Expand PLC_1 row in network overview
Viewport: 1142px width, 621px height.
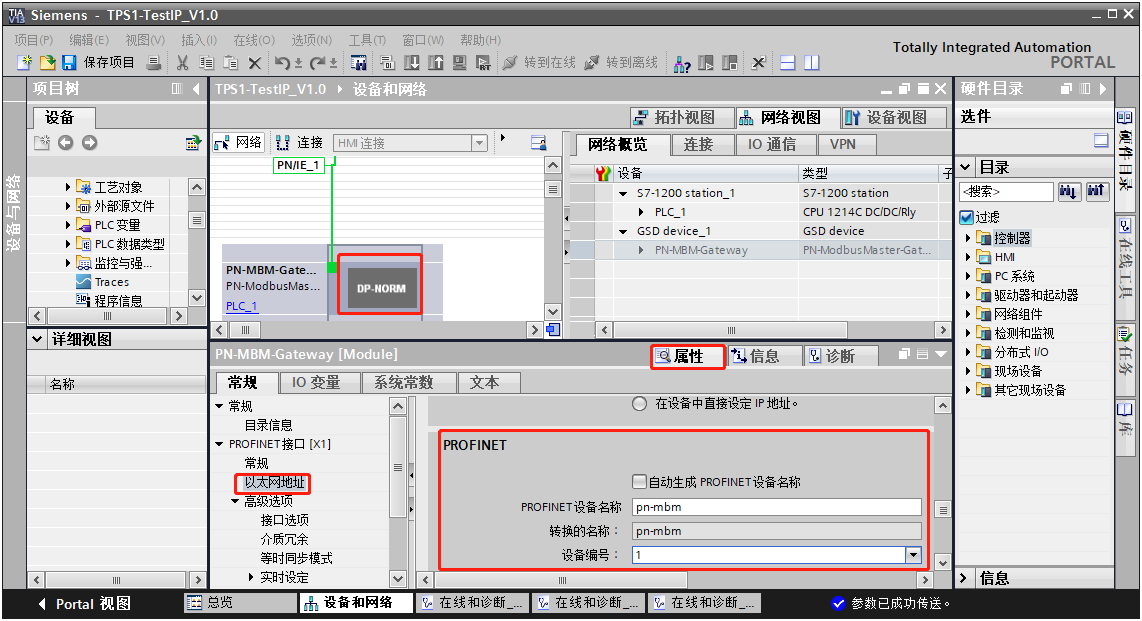click(x=641, y=213)
